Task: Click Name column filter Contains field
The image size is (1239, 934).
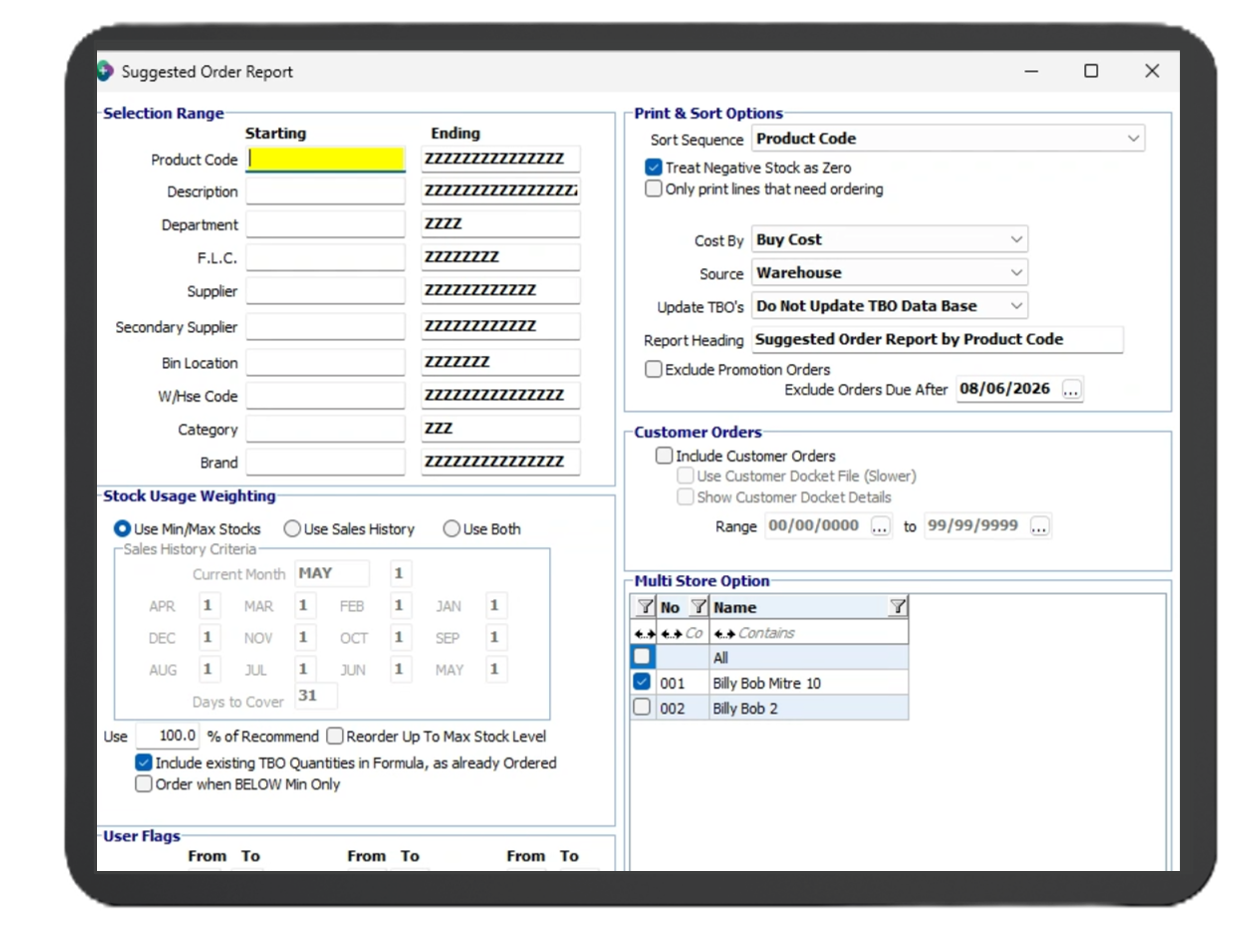Action: tap(810, 633)
